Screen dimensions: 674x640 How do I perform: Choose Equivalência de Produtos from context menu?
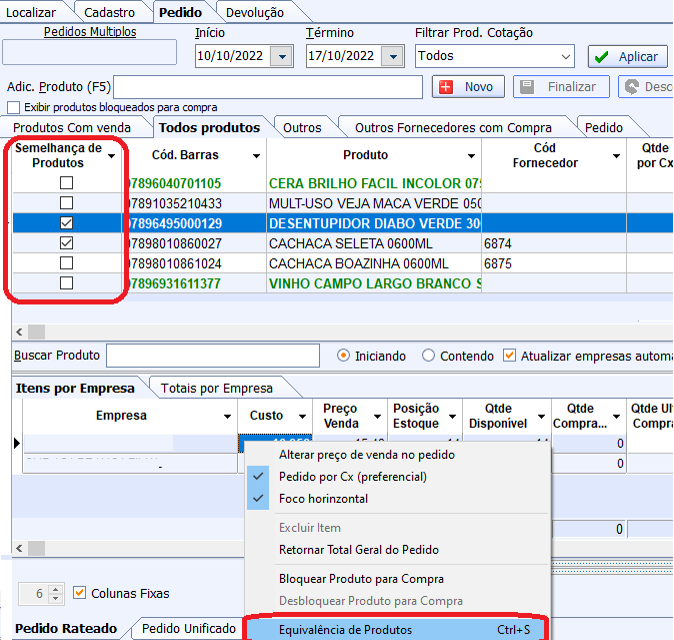(x=345, y=630)
